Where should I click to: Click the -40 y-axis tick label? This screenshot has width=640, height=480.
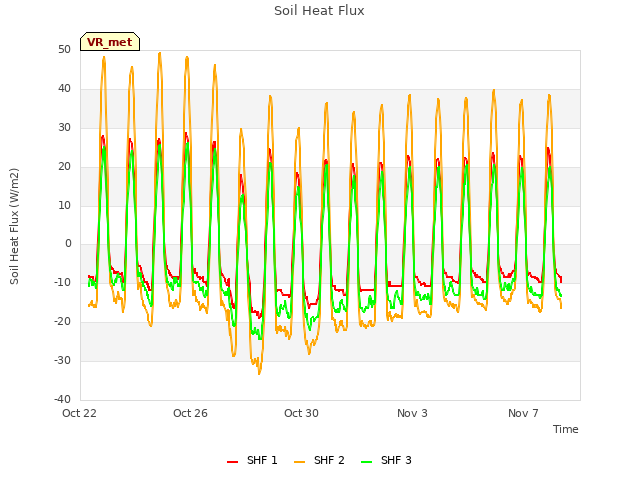(62, 399)
